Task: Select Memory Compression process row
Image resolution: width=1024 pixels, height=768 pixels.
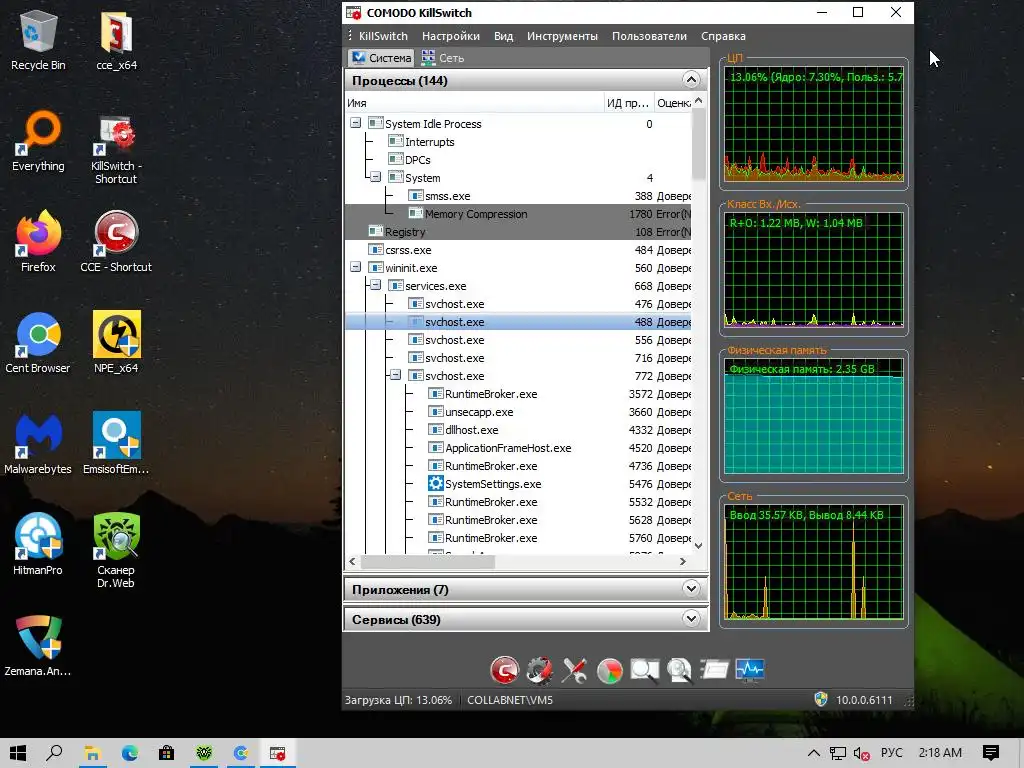Action: coord(518,214)
